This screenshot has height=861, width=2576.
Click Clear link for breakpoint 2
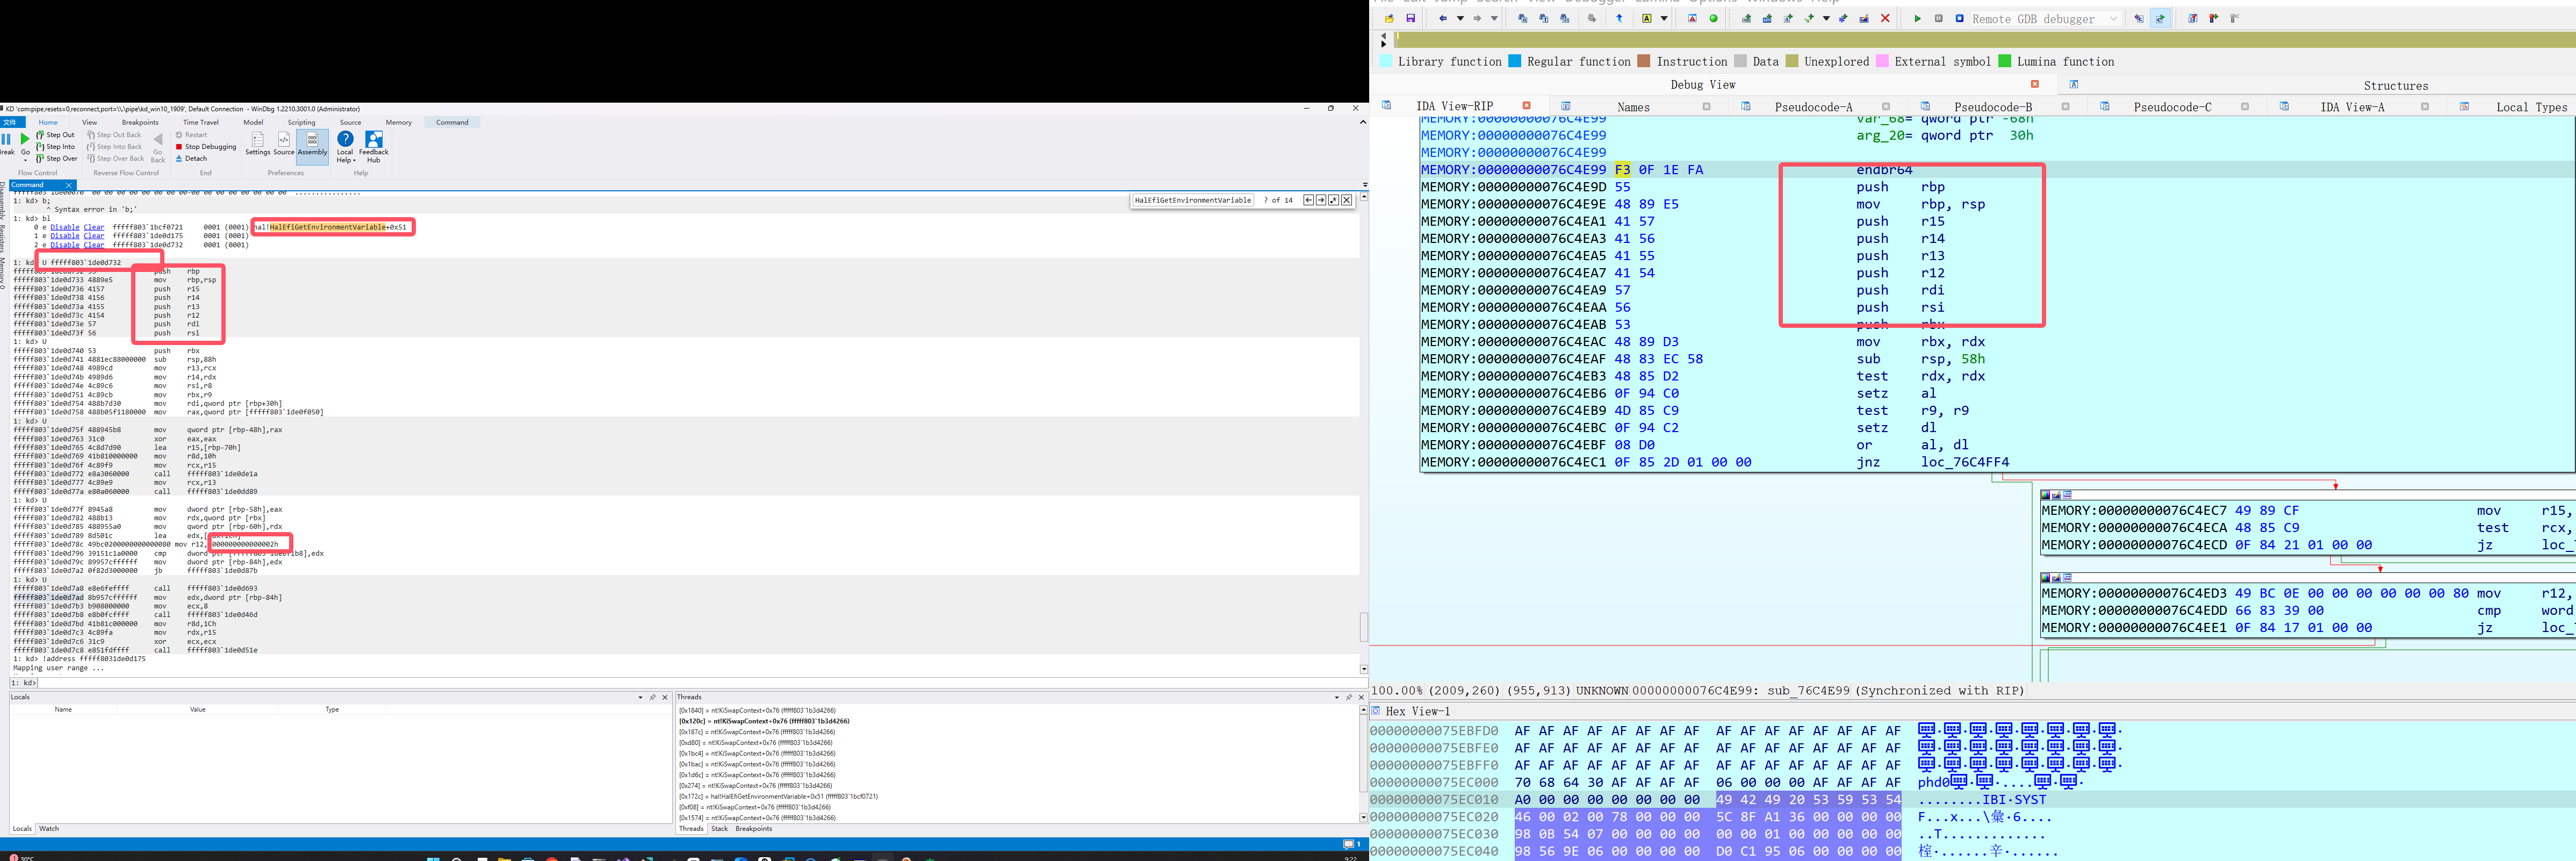[x=94, y=245]
